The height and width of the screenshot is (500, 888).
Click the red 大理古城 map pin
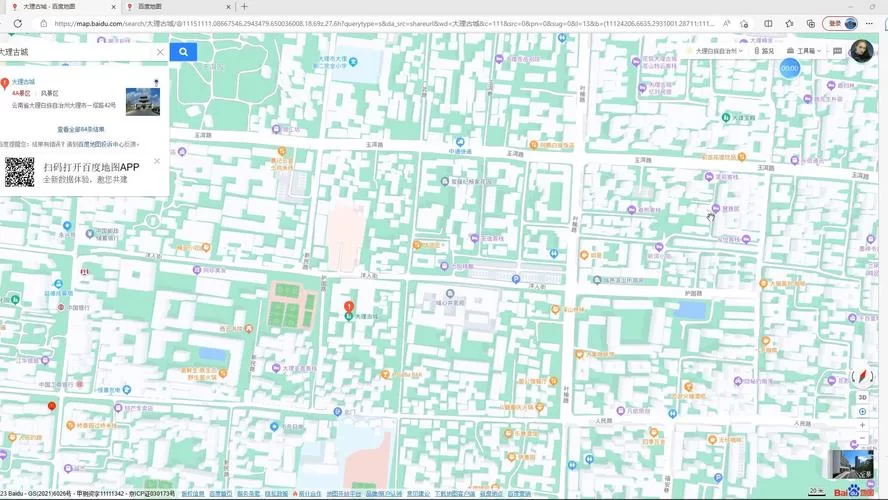(x=349, y=307)
